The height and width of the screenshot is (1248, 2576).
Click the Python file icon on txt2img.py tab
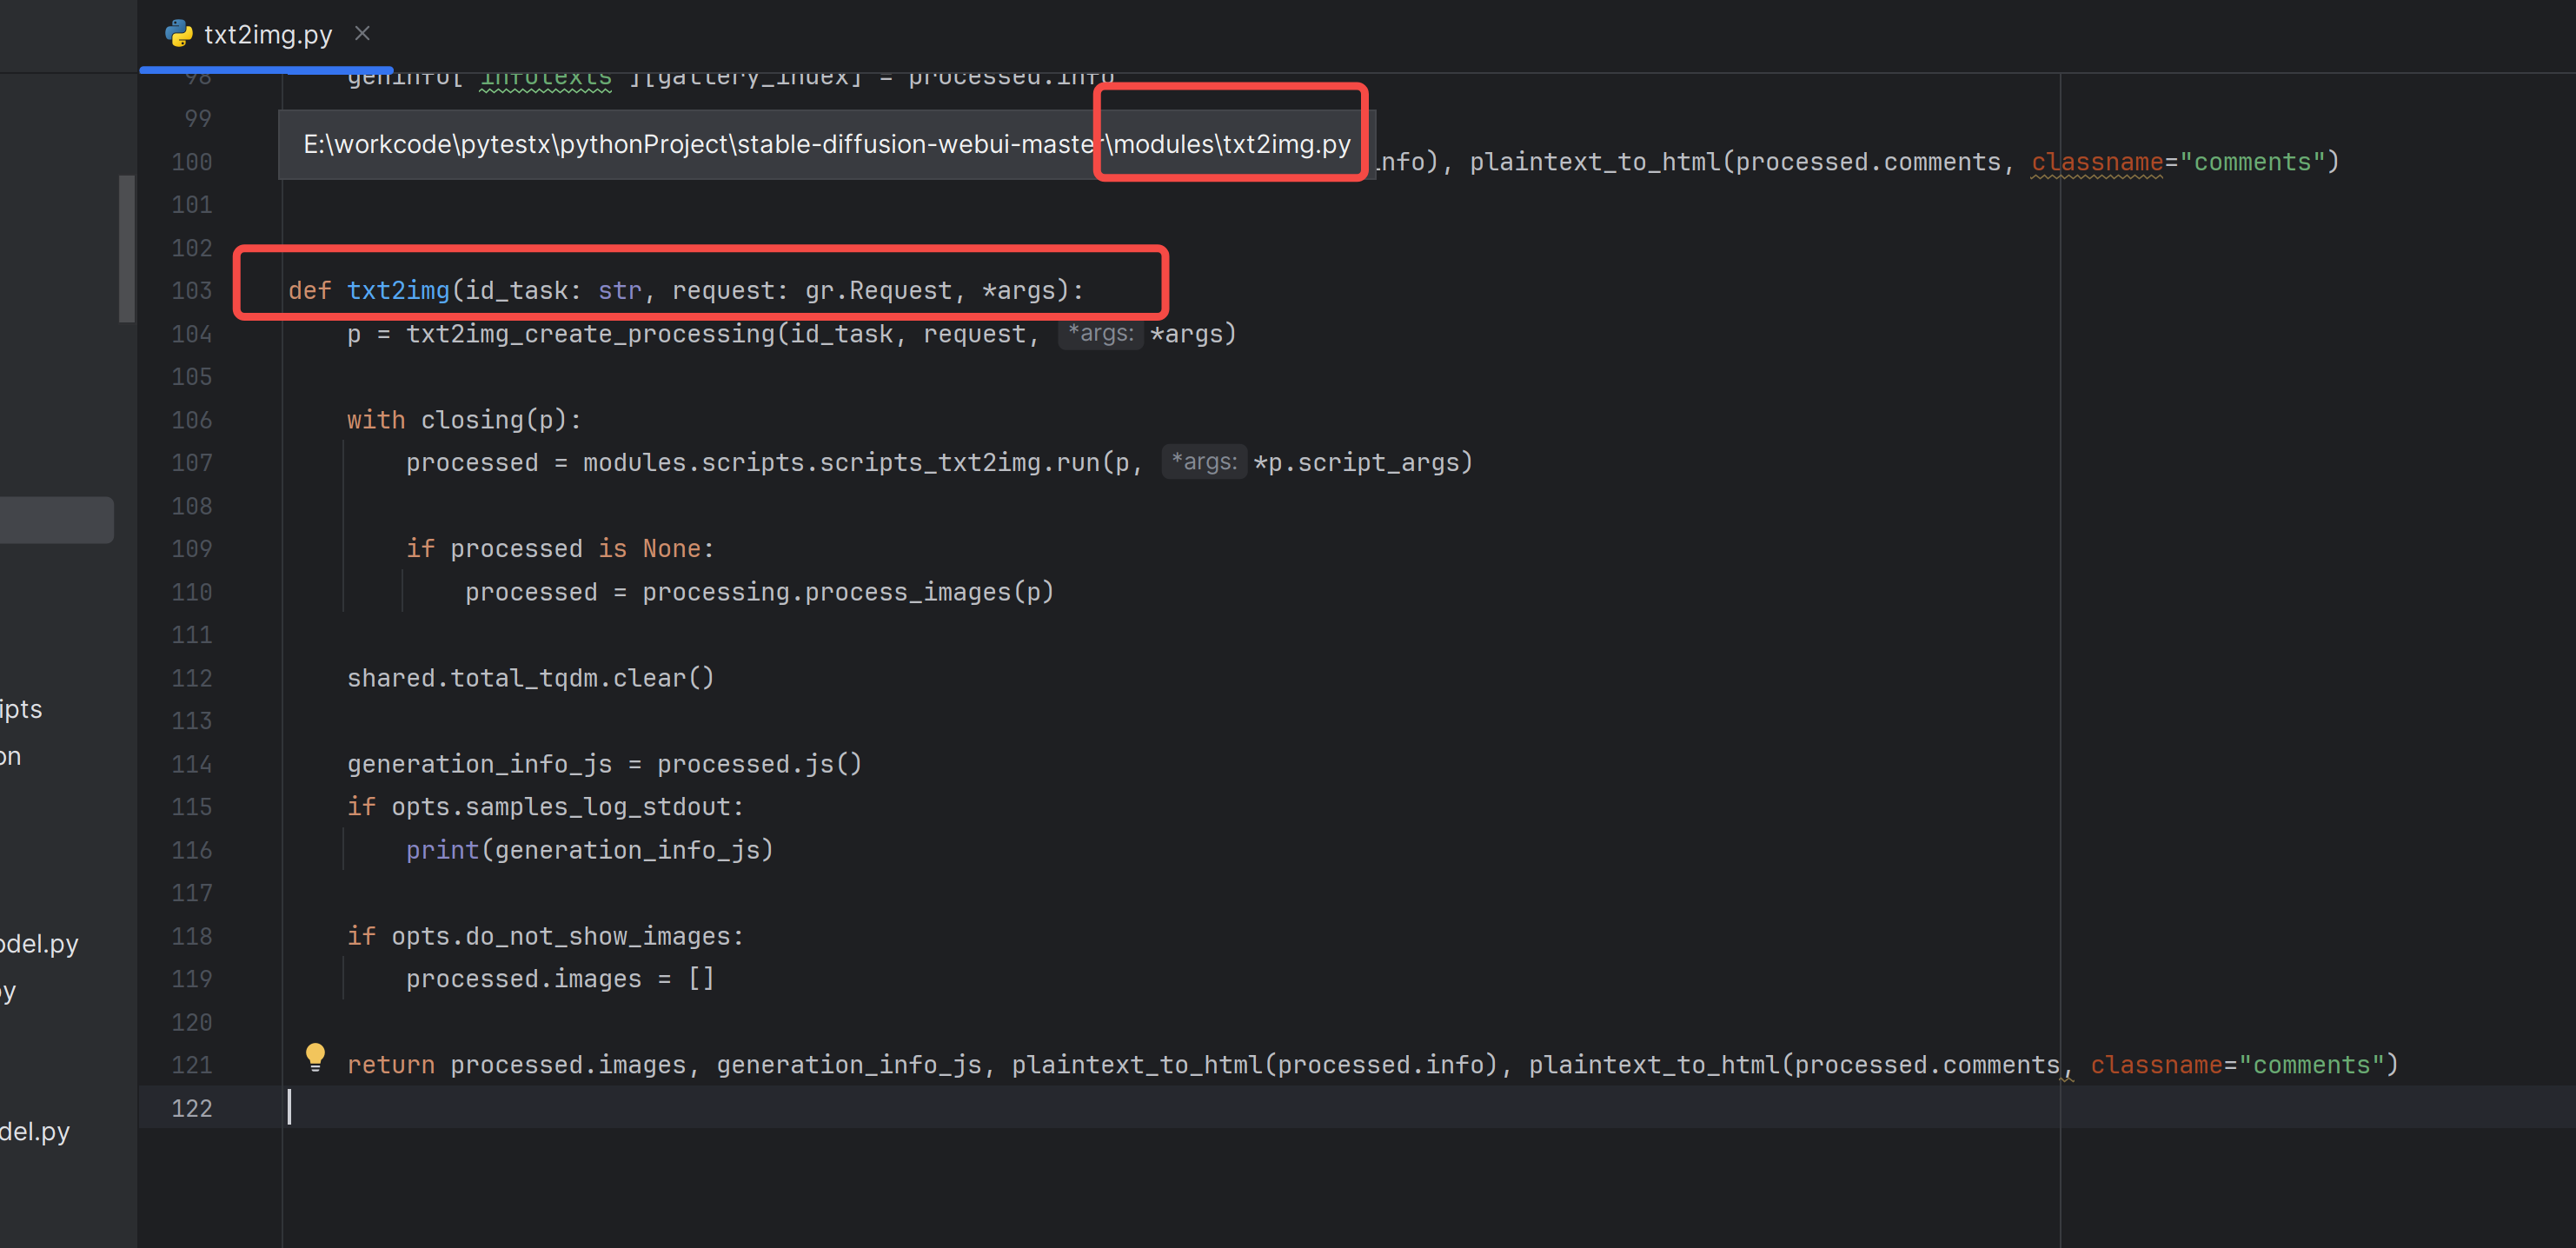click(179, 34)
